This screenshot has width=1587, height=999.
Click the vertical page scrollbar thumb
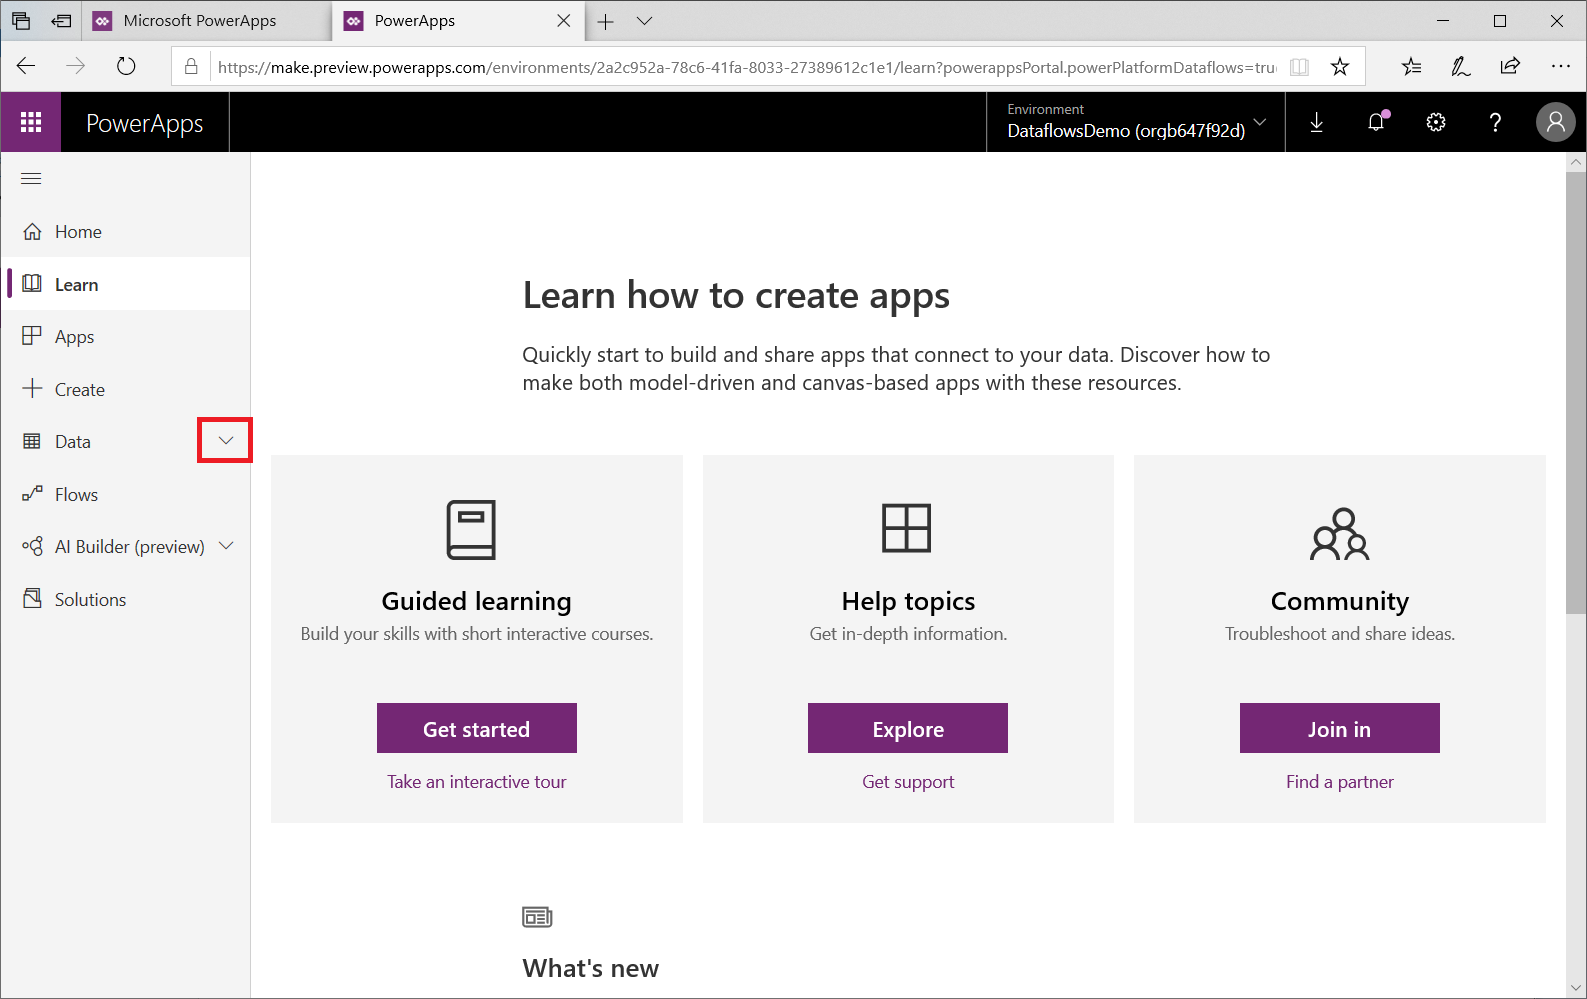(x=1576, y=391)
